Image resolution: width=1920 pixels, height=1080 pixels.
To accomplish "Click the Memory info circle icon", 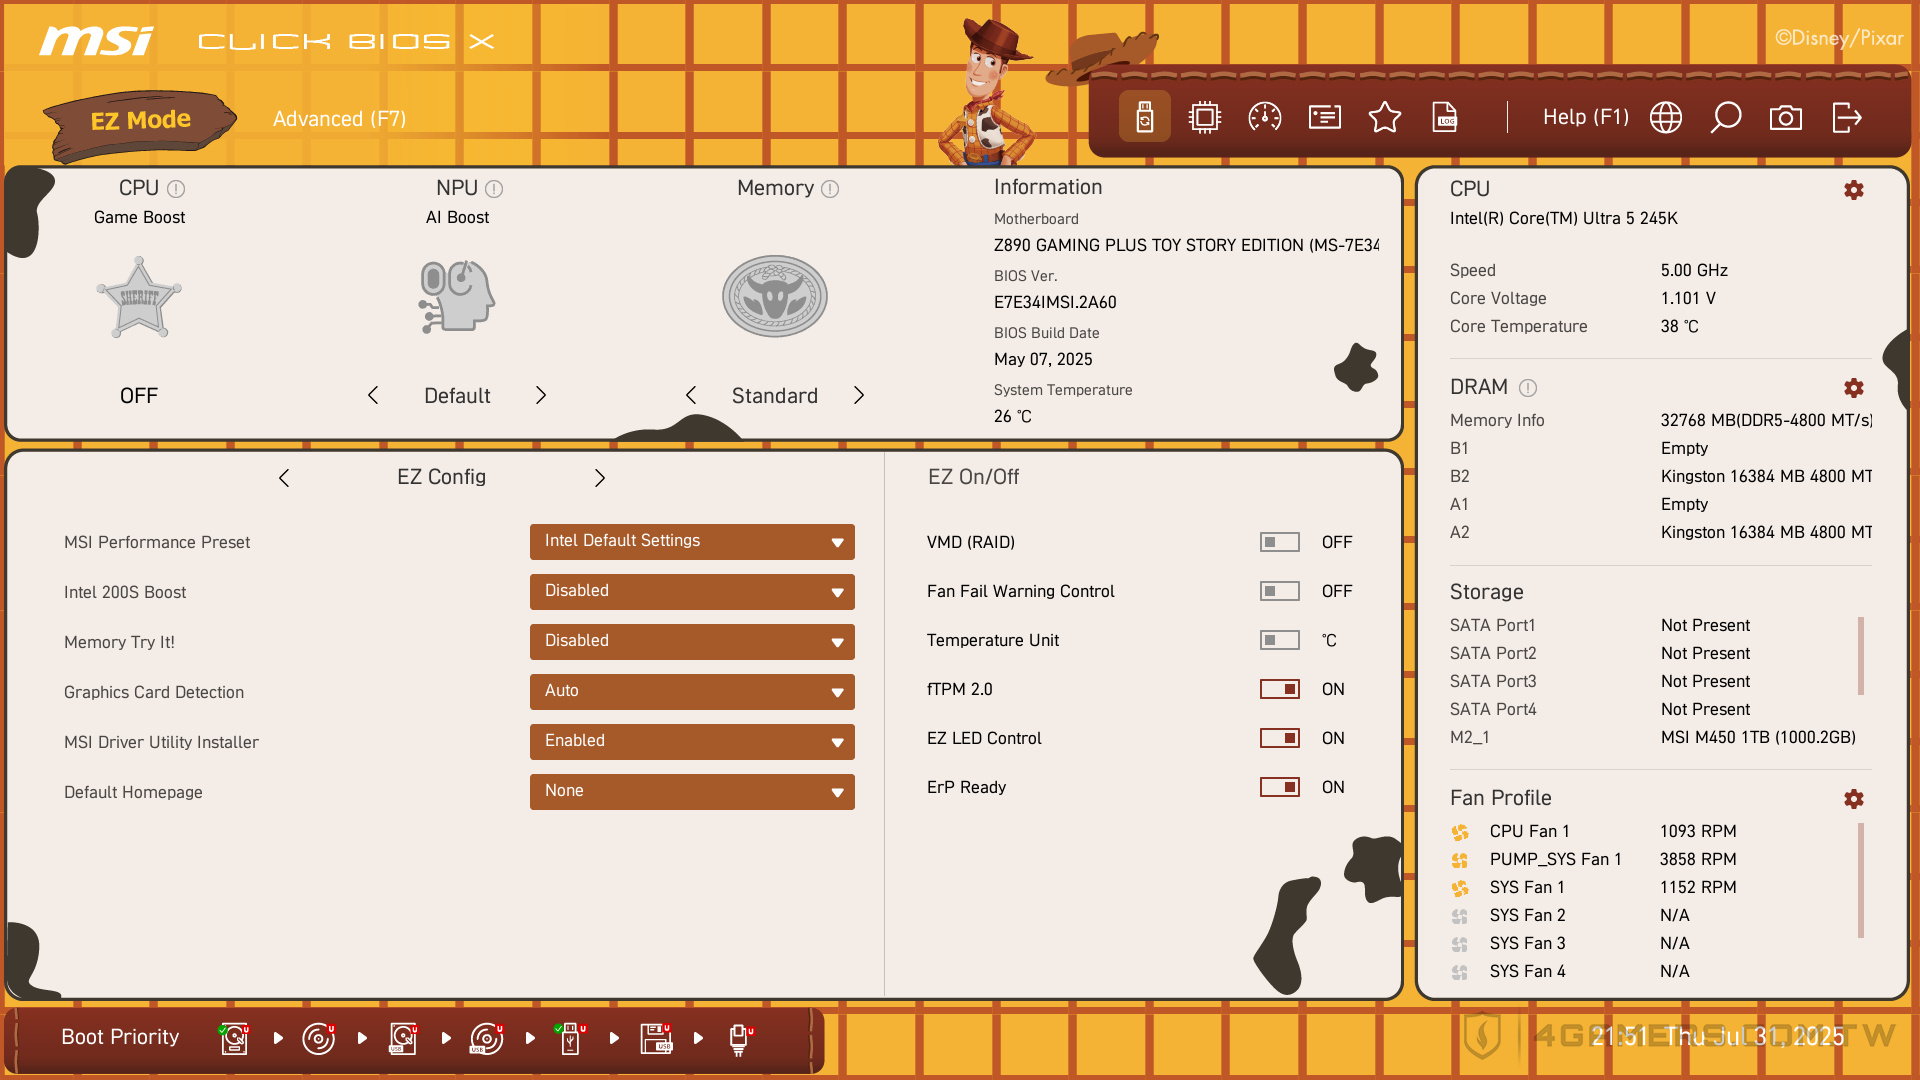I will click(x=830, y=189).
